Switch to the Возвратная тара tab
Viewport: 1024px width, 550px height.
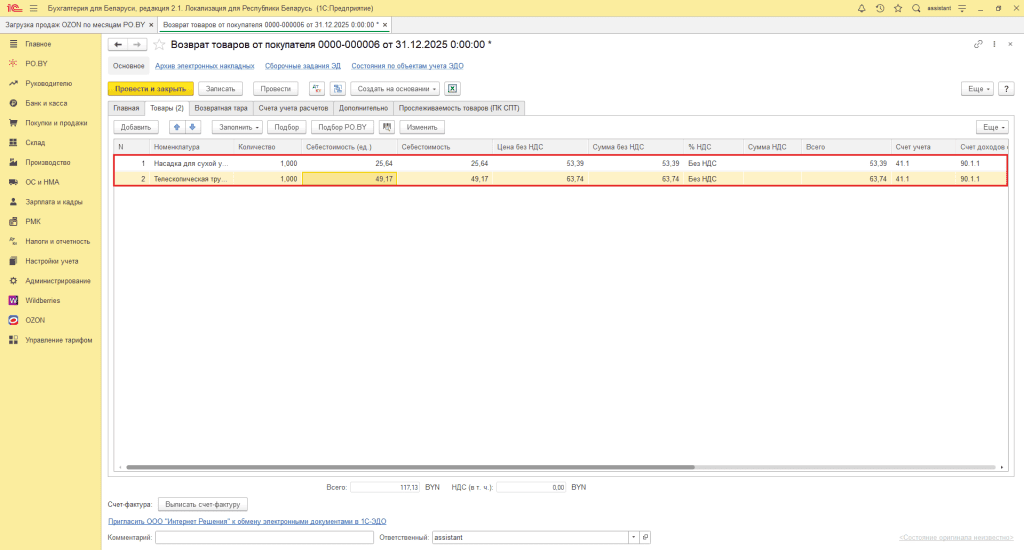point(221,108)
